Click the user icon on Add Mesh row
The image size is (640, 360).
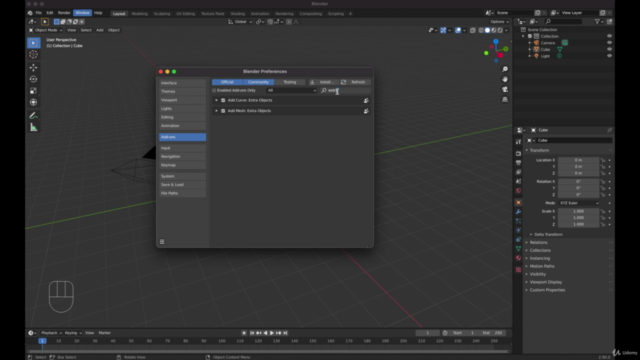pyautogui.click(x=366, y=111)
